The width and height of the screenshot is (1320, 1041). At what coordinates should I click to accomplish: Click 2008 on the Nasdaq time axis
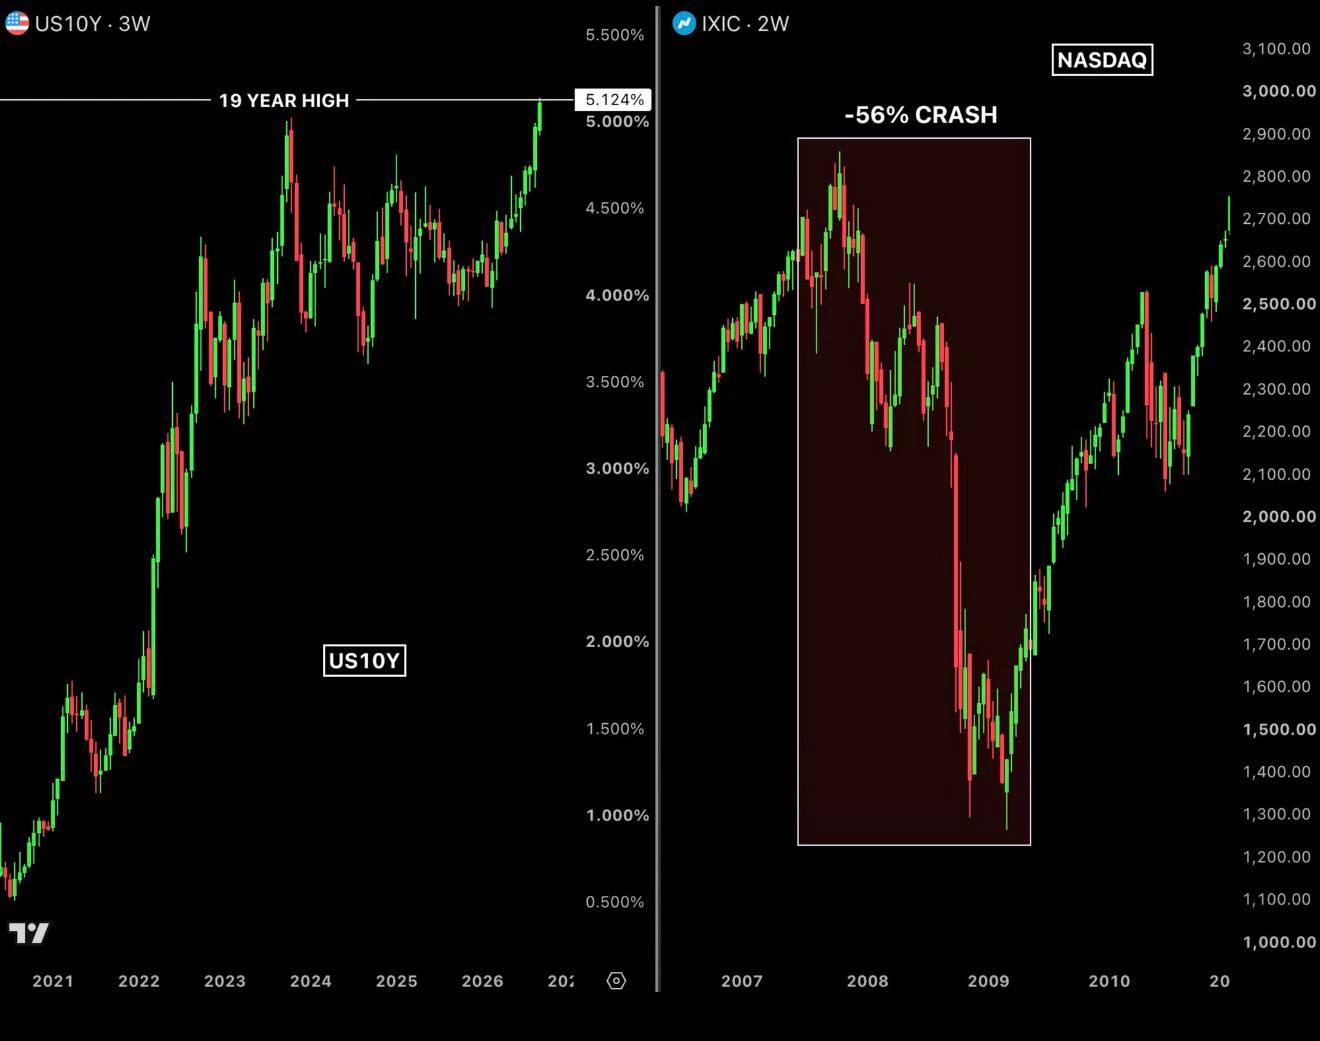point(868,981)
